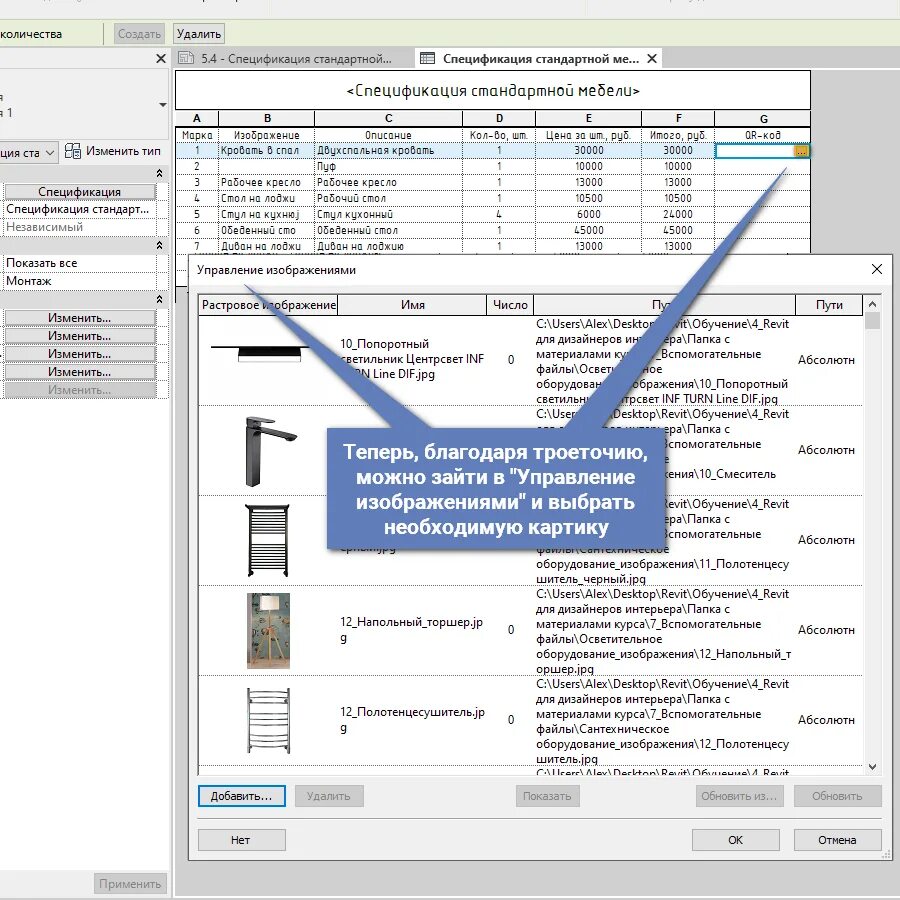
Task: Collapse the first properties section chevron
Action: point(160,173)
